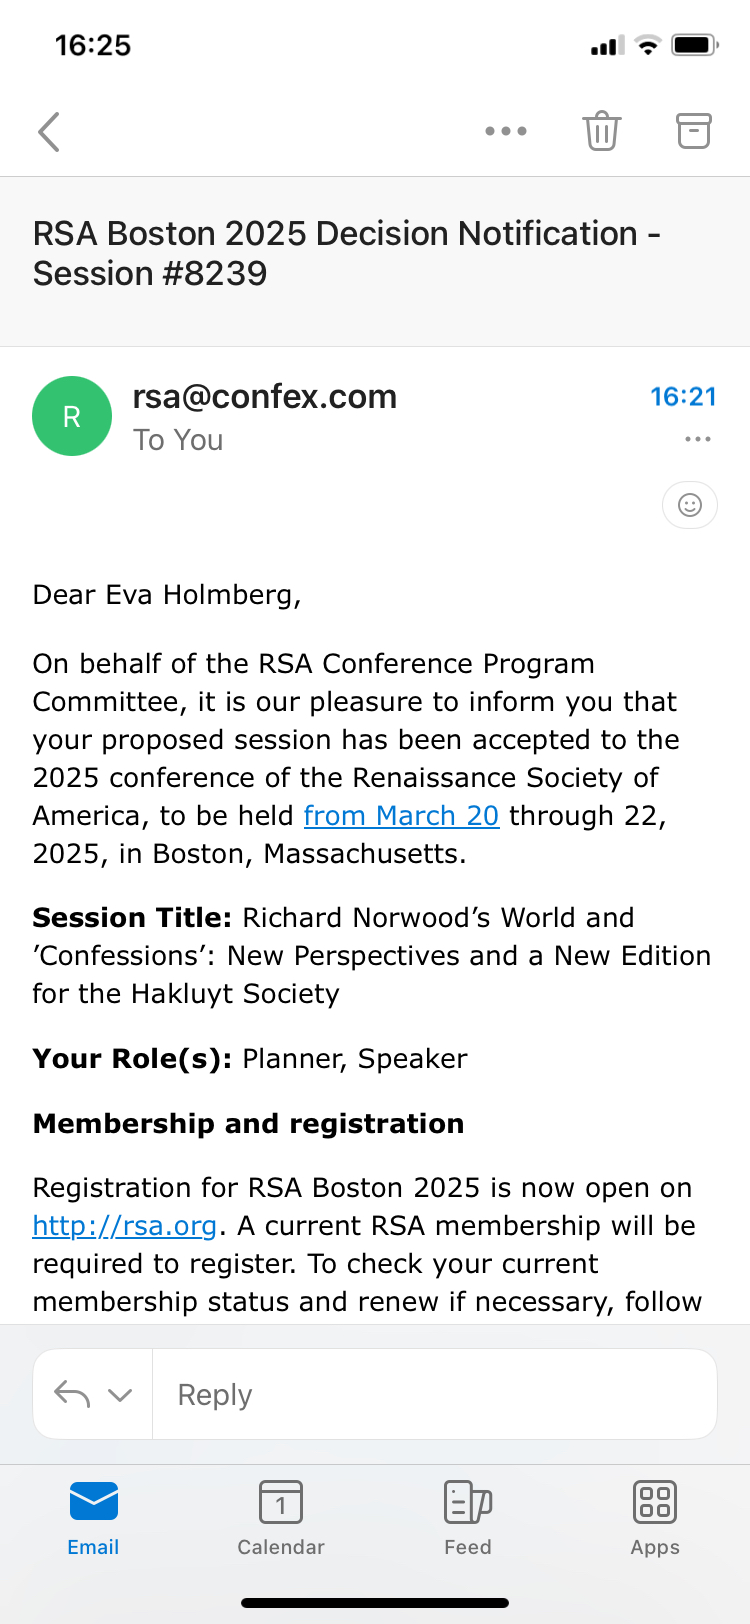
Task: Switch to the Calendar tab
Action: coord(281,1517)
